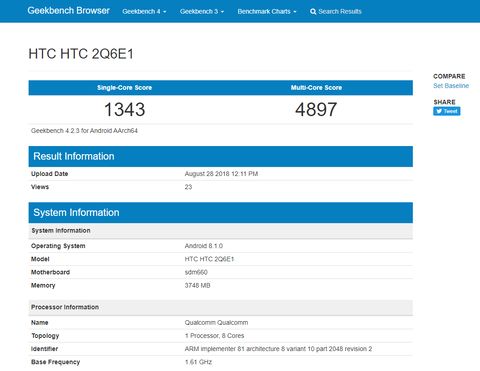Expand the Geekbench 3 dropdown menu
This screenshot has height=371, width=480.
pyautogui.click(x=202, y=11)
